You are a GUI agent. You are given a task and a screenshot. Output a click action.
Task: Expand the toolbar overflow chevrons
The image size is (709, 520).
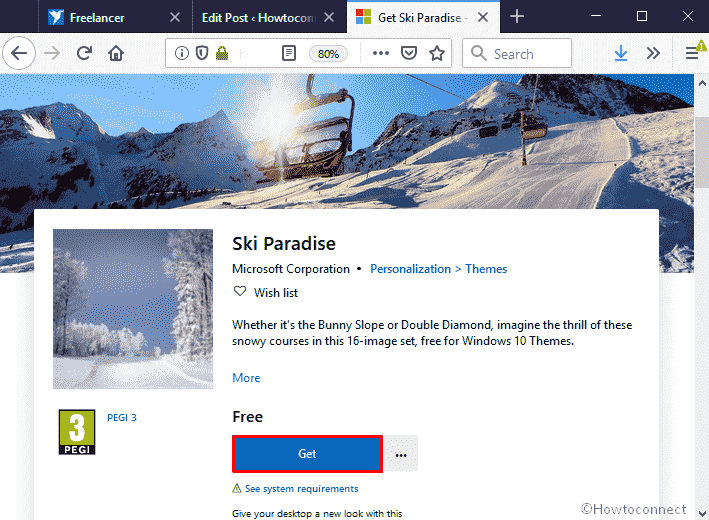point(653,53)
